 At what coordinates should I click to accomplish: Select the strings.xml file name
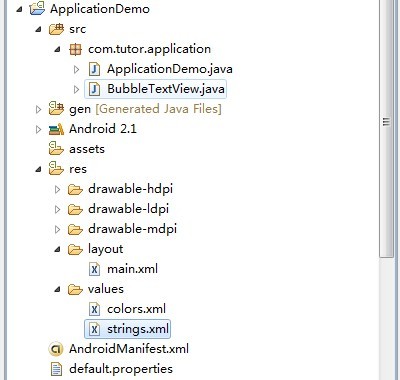point(138,329)
